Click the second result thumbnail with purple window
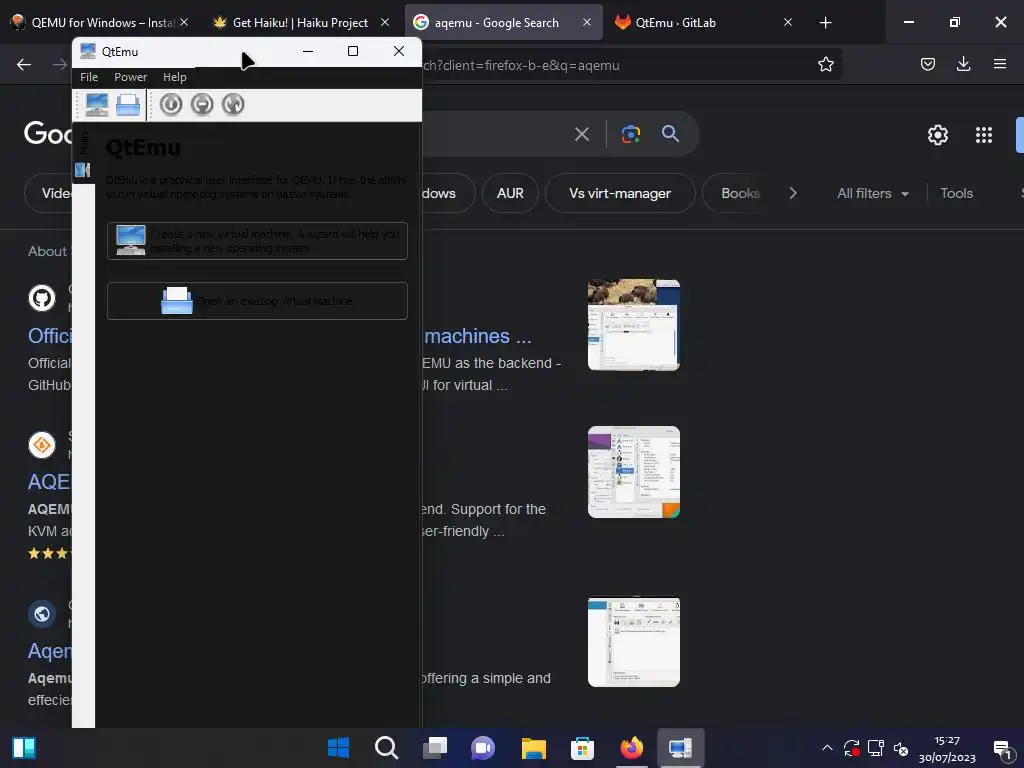1024x768 pixels. 633,472
